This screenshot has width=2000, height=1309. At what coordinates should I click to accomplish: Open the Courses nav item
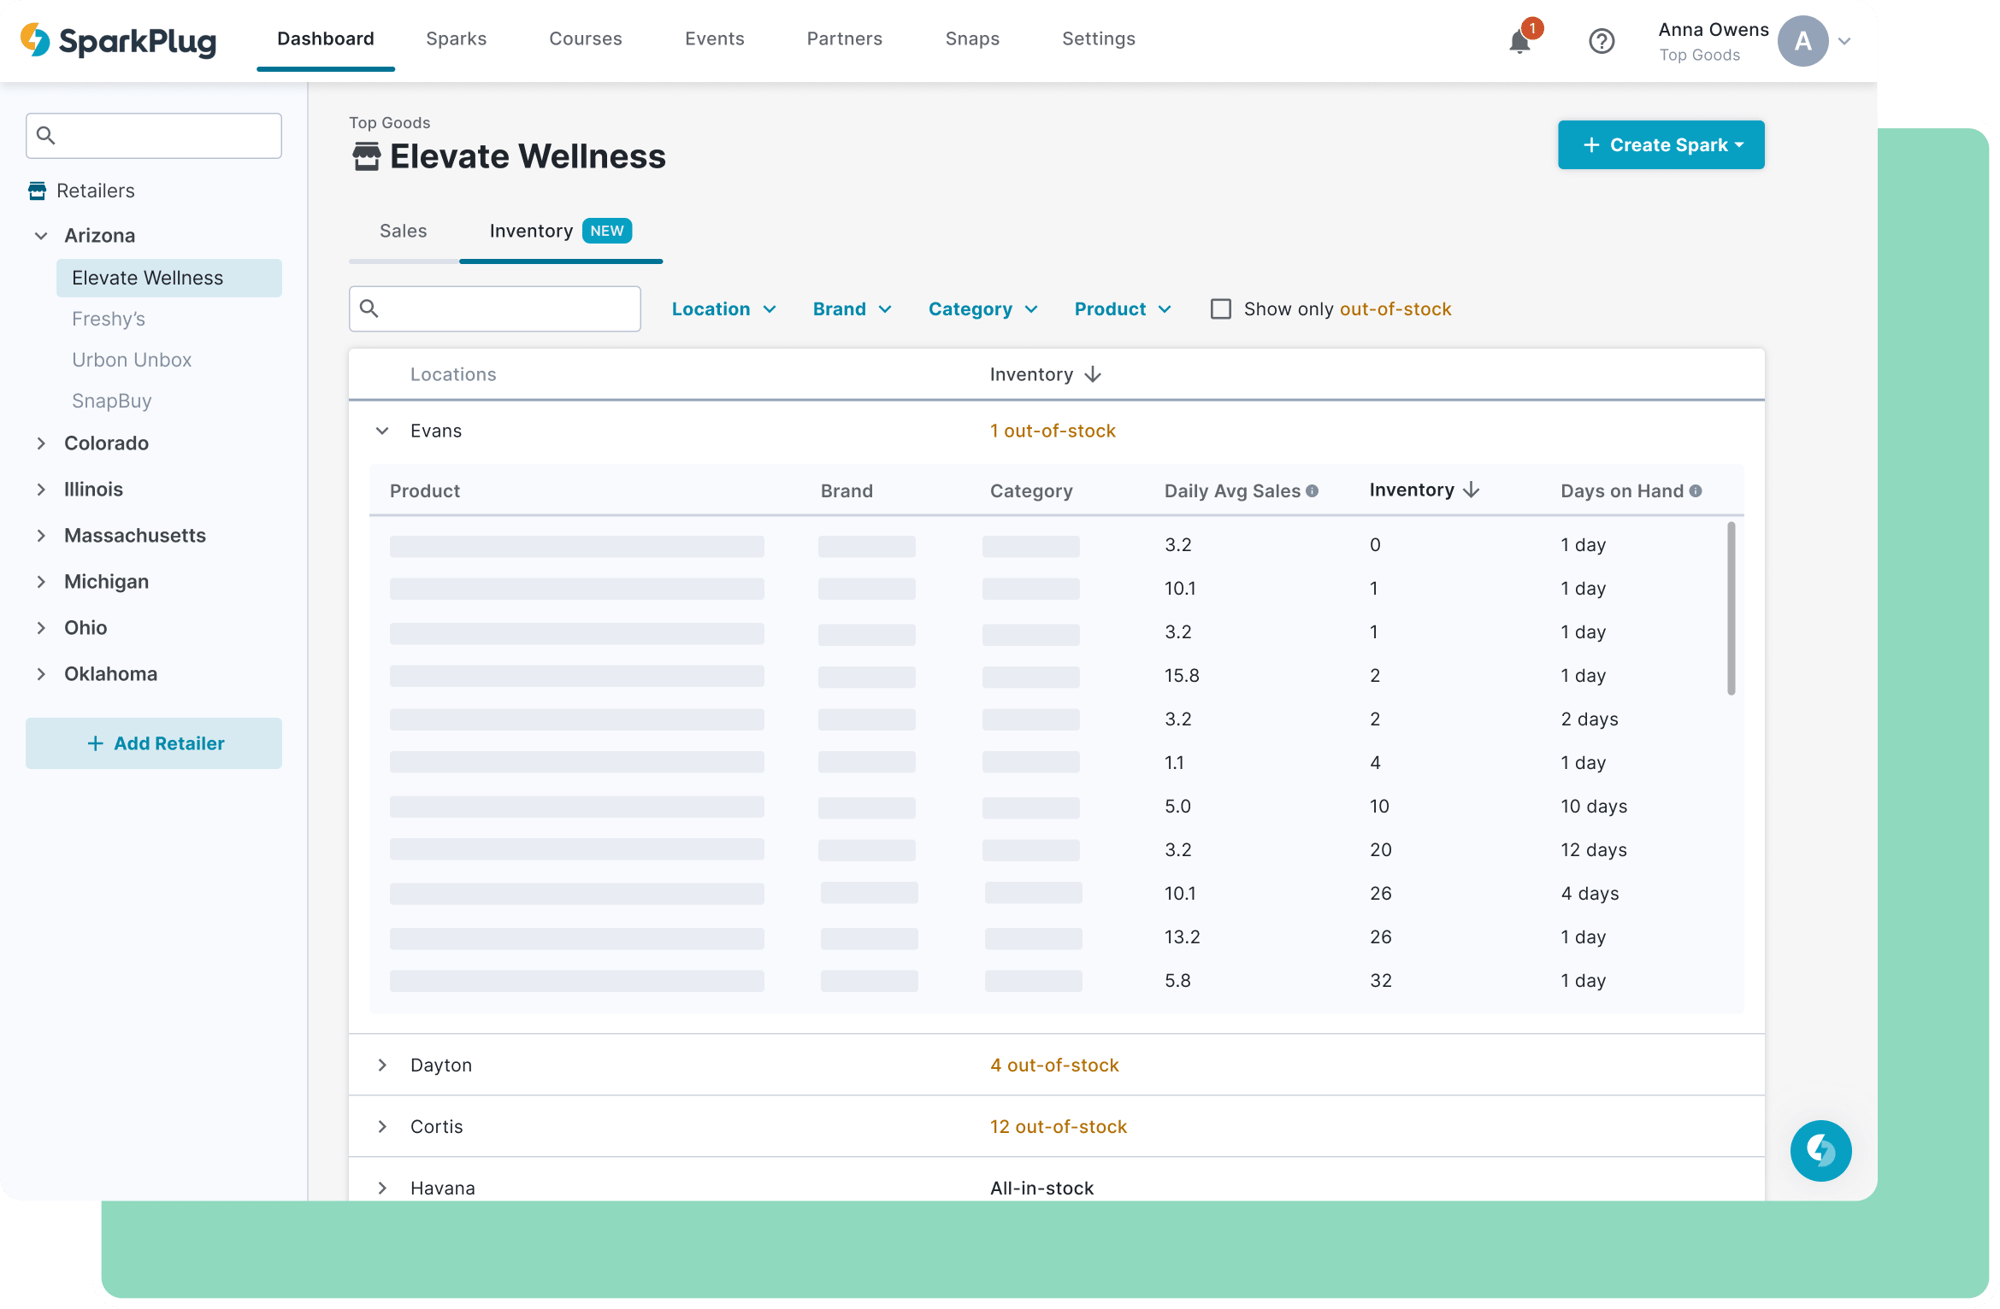[x=585, y=39]
